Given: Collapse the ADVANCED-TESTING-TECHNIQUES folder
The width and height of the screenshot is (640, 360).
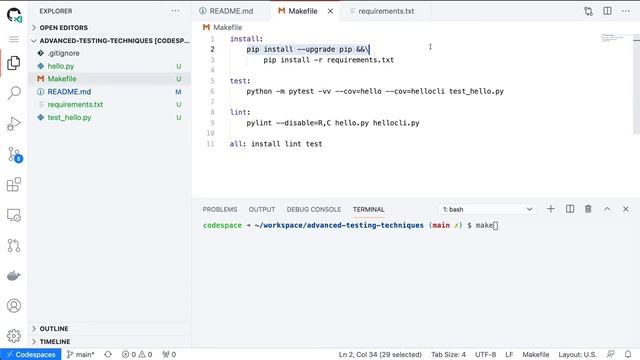Looking at the screenshot, I should click(110, 41).
